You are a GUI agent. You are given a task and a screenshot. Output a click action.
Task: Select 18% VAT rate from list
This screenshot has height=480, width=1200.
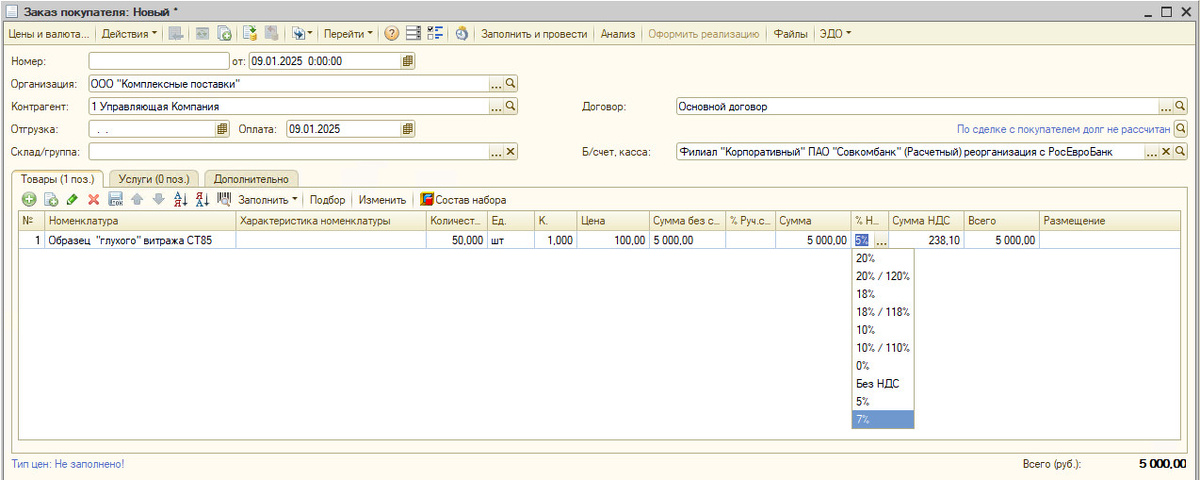[x=883, y=294]
